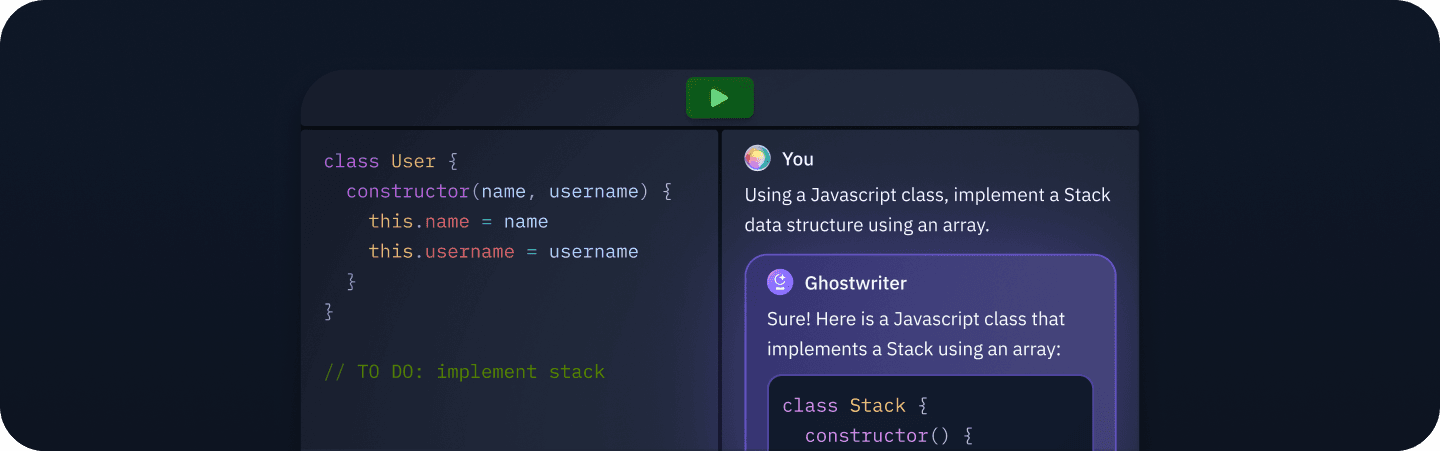Viewport: 1440px width, 451px height.
Task: Click 'class Stack {' in the suggested code
Action: pyautogui.click(x=855, y=406)
